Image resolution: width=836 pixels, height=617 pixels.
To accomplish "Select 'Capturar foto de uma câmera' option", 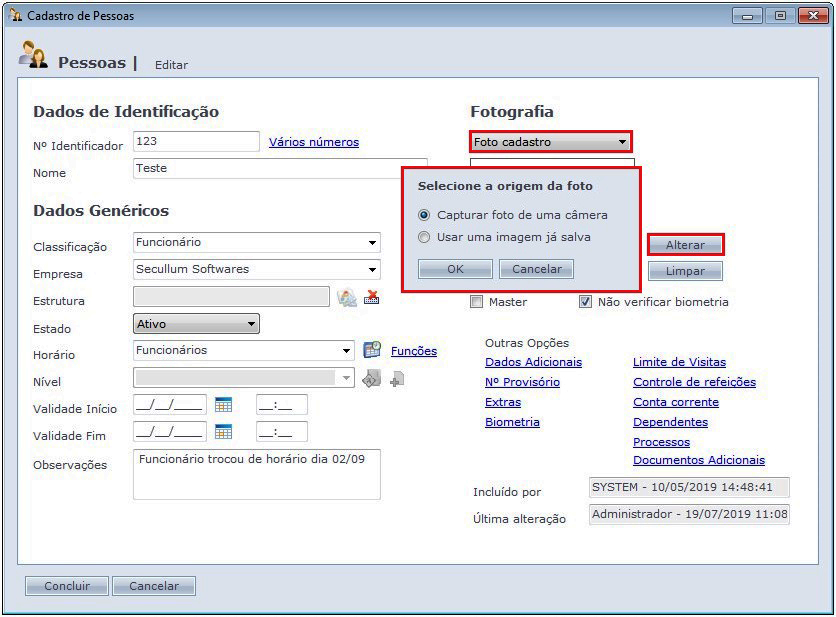I will pos(425,215).
